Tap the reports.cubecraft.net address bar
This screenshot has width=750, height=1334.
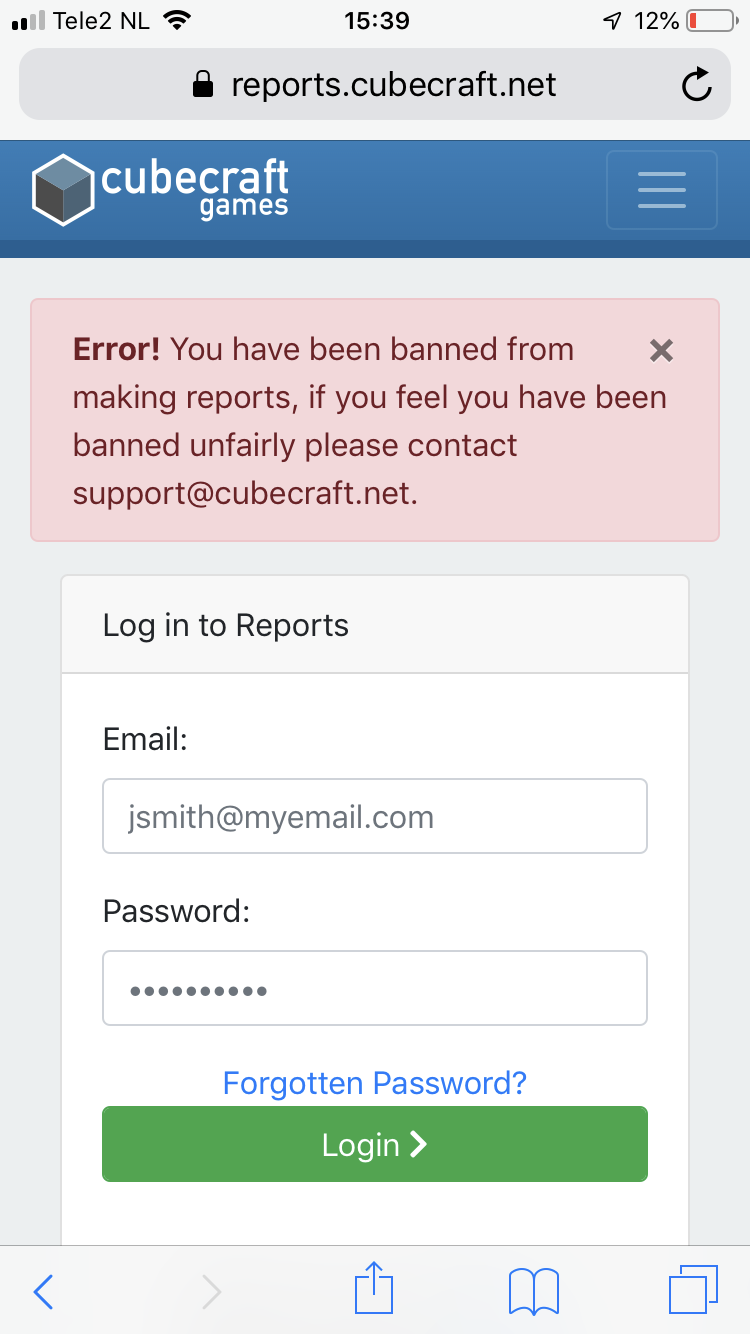tap(375, 84)
